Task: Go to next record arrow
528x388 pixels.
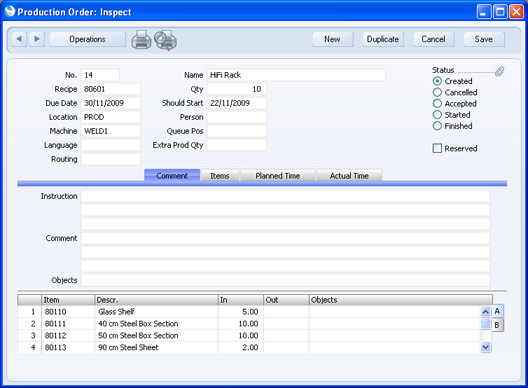Action: (x=37, y=39)
